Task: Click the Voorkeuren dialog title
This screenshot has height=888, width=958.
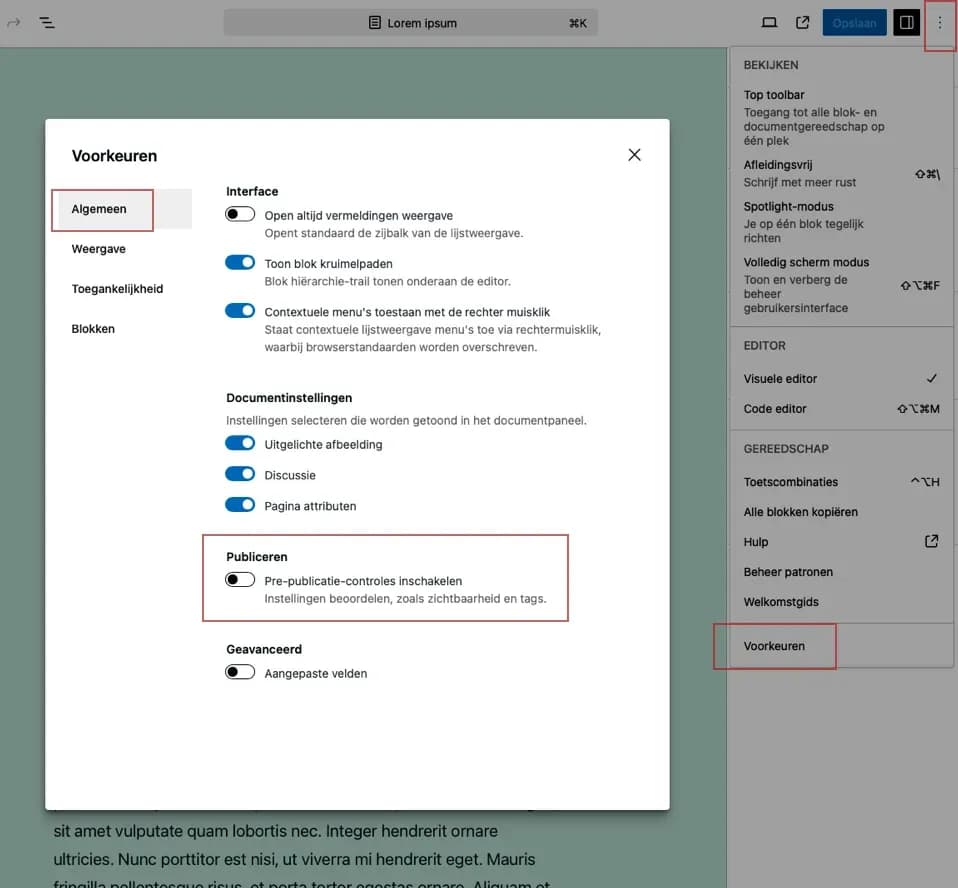Action: pos(114,156)
